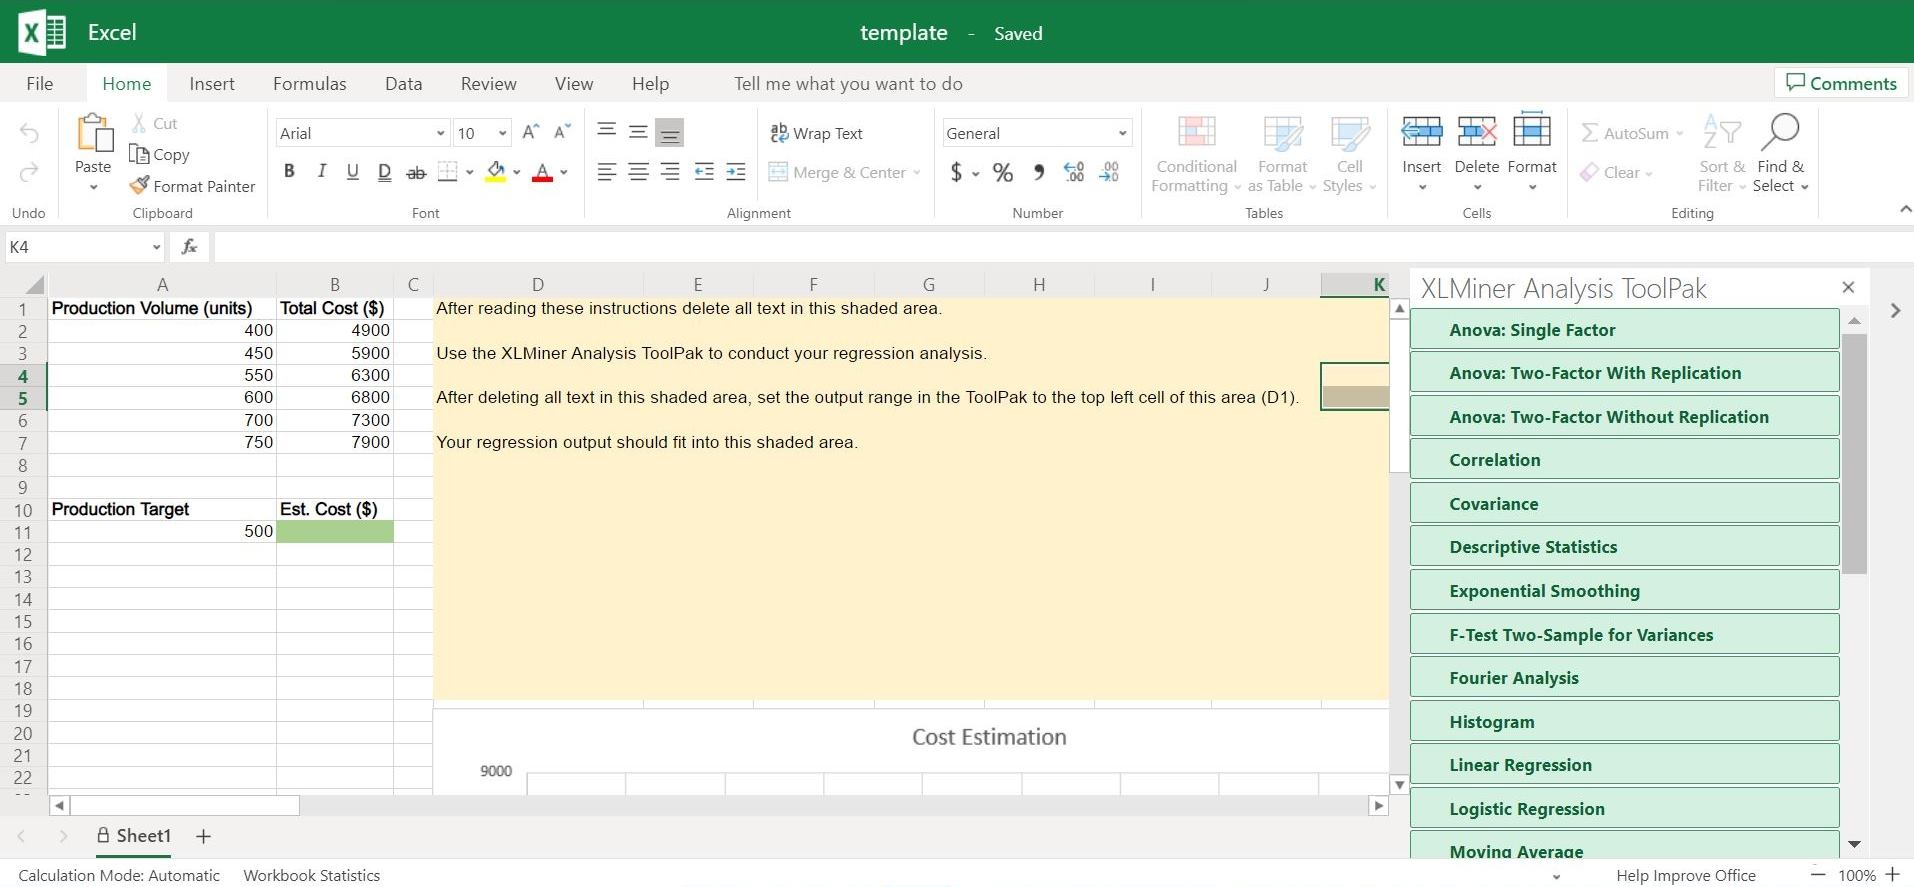Click the green Est. Cost cell B11
The width and height of the screenshot is (1914, 887).
pos(334,532)
